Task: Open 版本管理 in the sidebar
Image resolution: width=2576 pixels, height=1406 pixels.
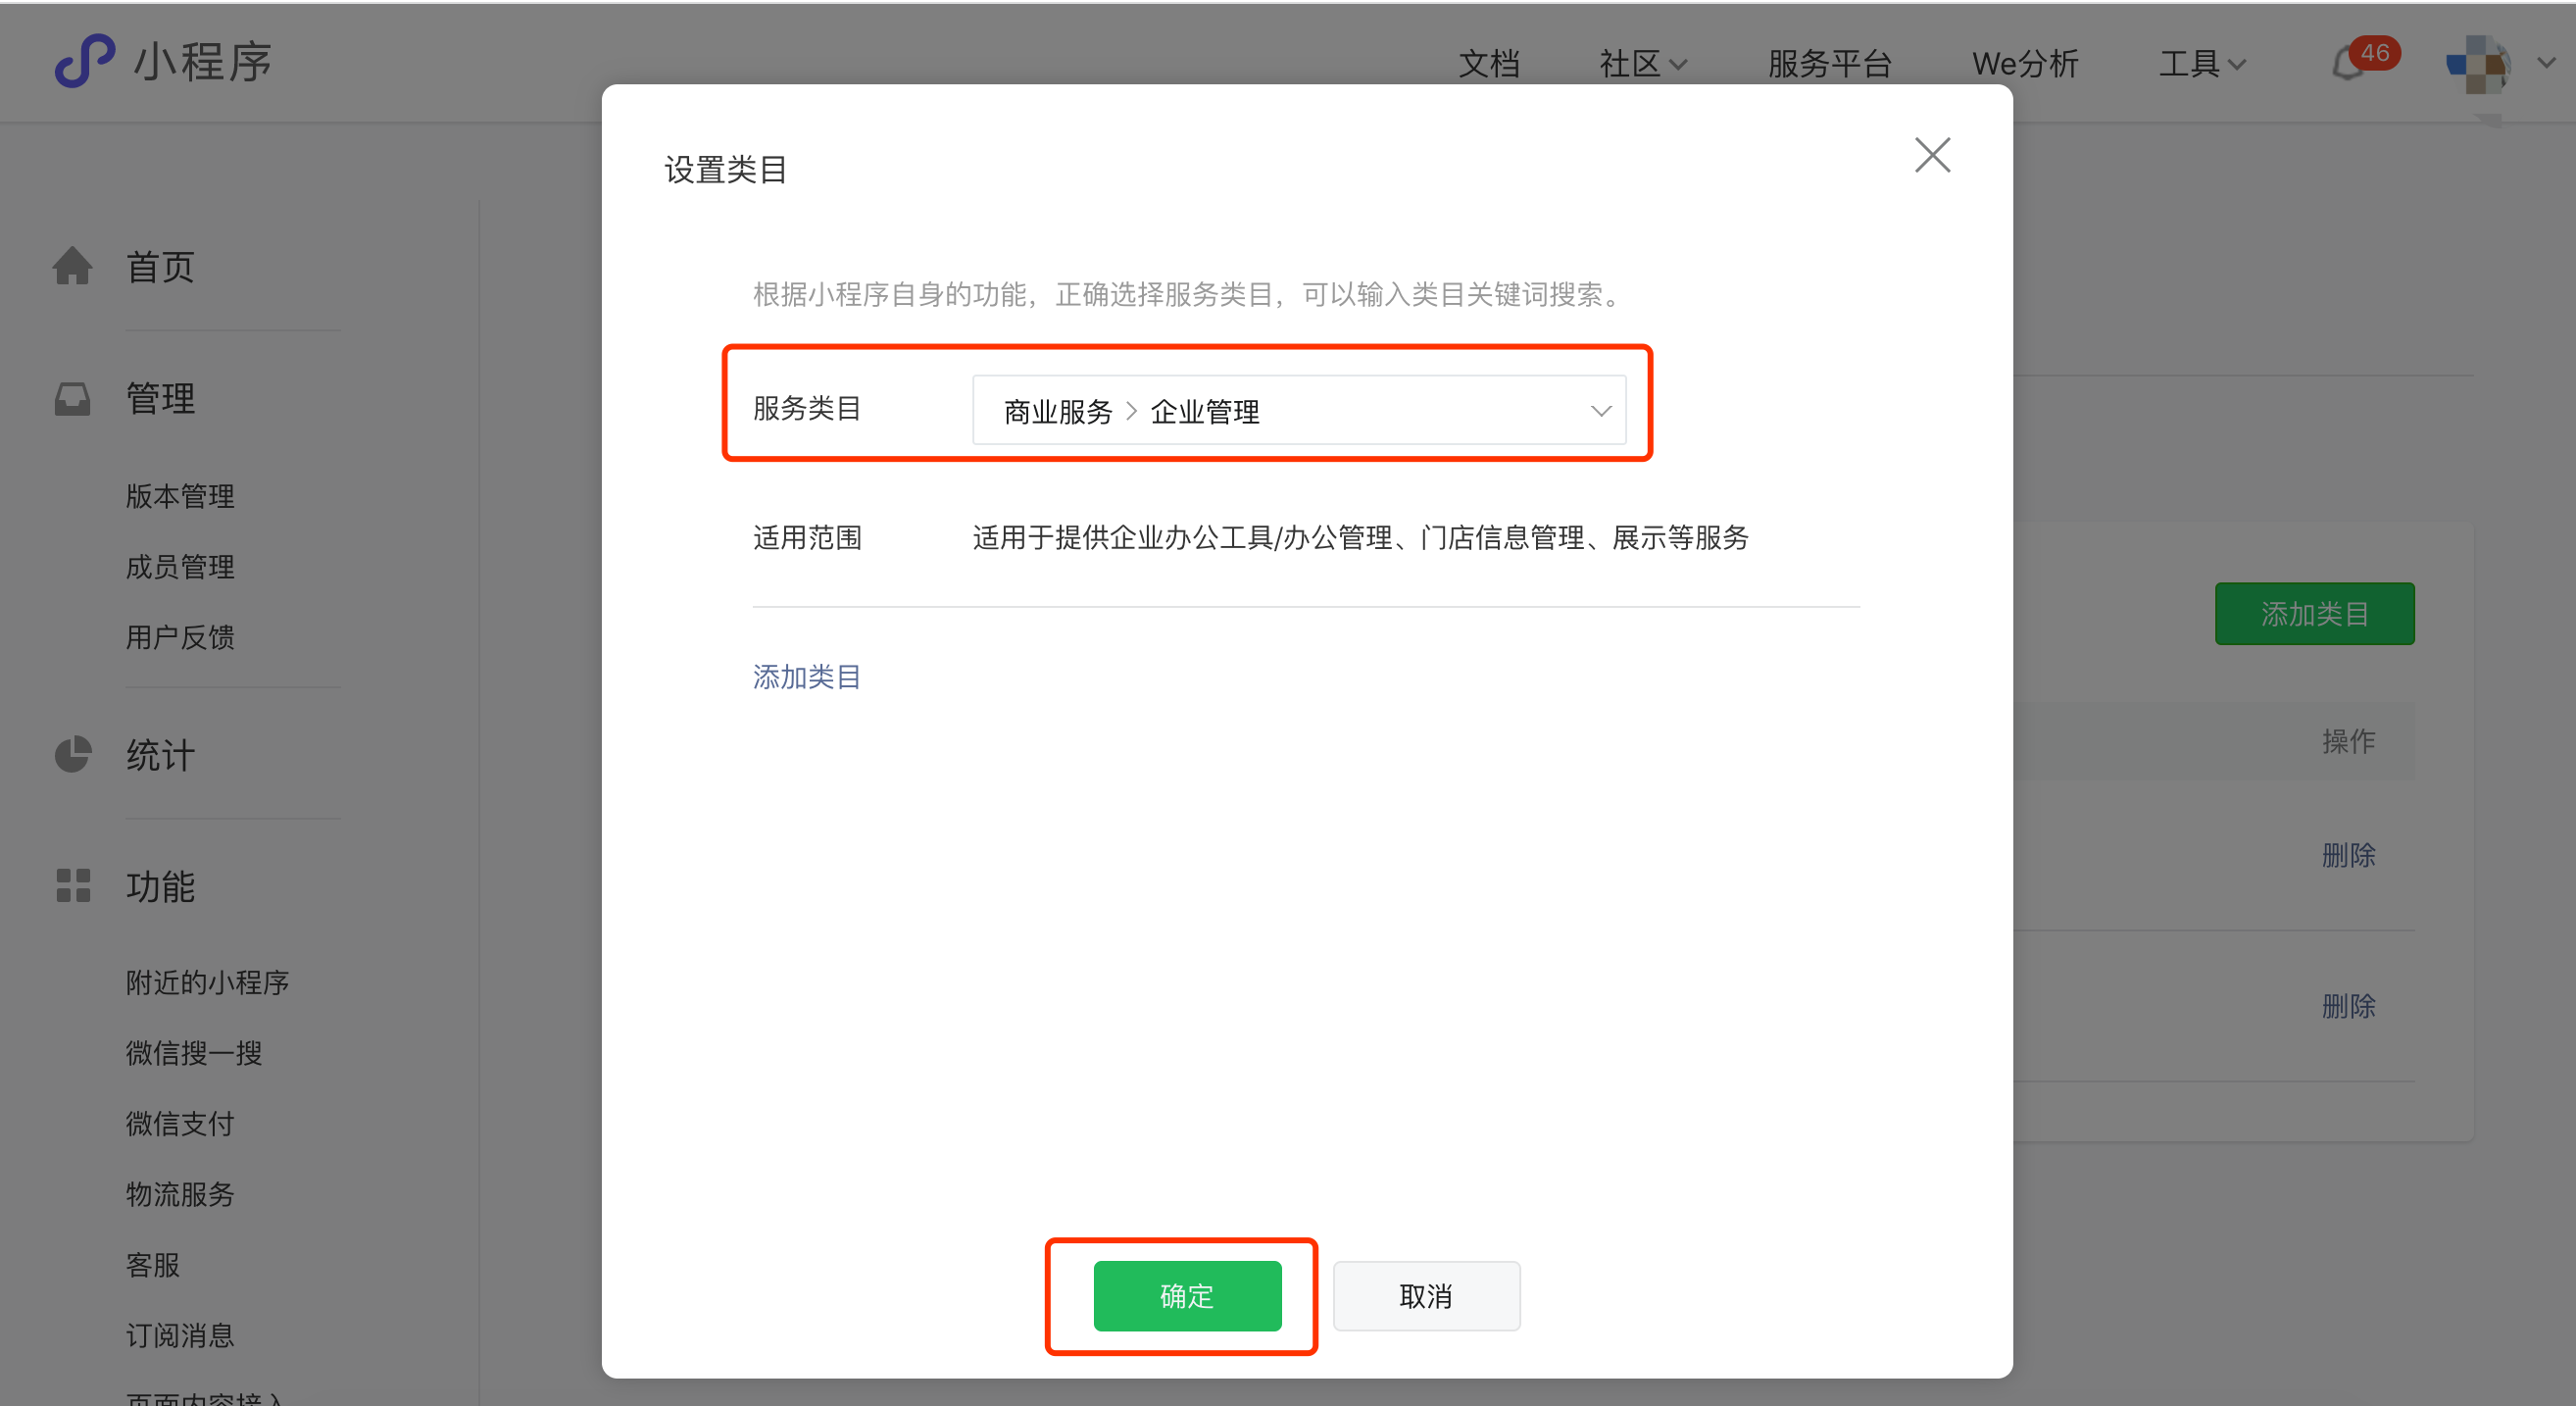Action: point(180,495)
